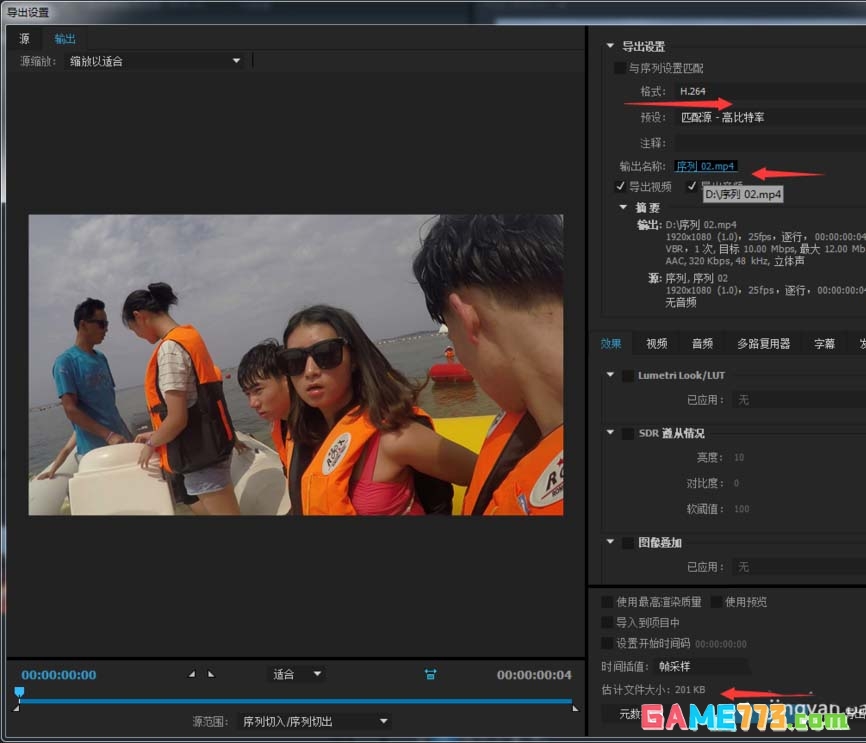Switch to the 源 (Source) tab
This screenshot has width=866, height=743.
[x=24, y=39]
